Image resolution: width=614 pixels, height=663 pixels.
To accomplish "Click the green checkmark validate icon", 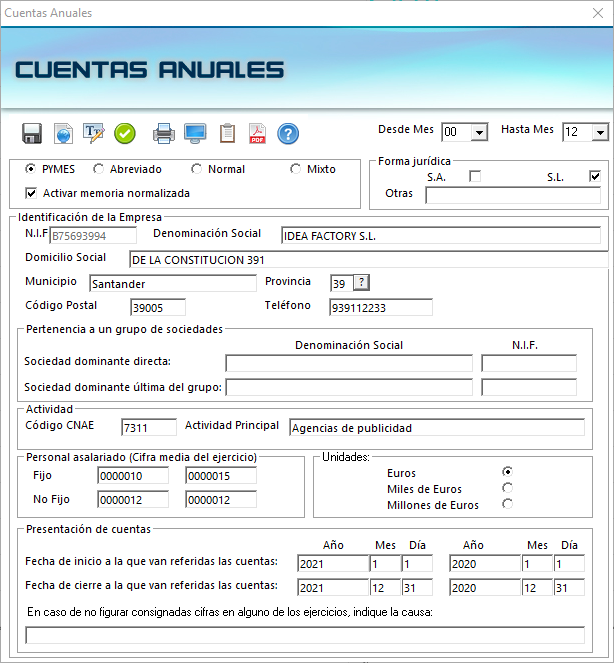I will (x=125, y=134).
